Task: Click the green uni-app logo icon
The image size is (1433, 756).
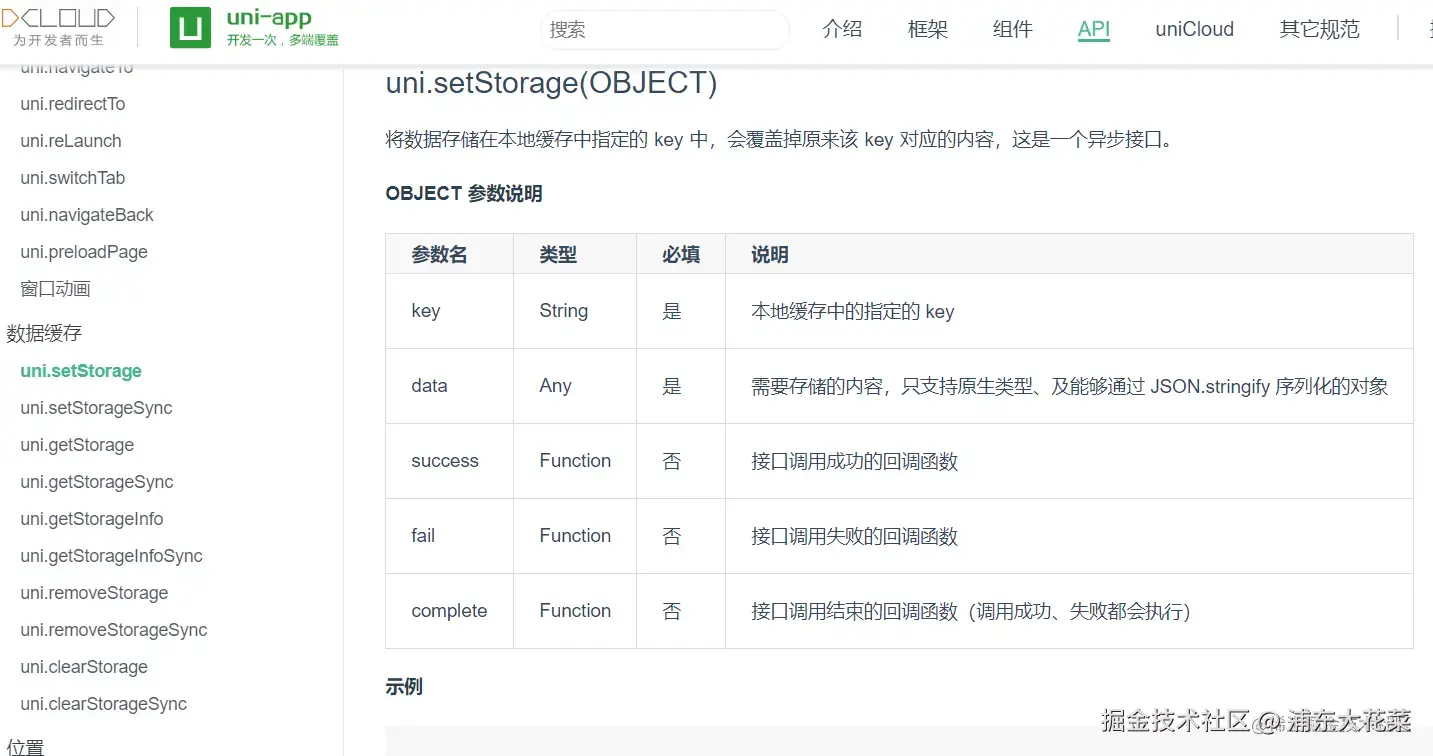Action: [x=190, y=28]
